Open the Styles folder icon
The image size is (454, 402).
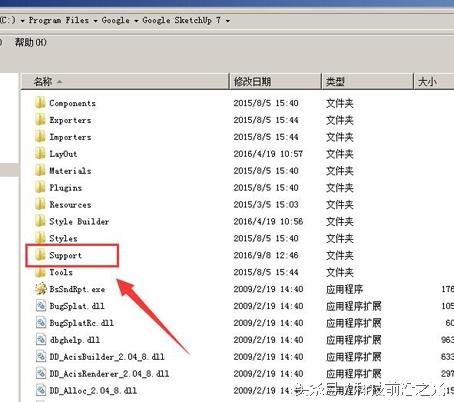40,238
